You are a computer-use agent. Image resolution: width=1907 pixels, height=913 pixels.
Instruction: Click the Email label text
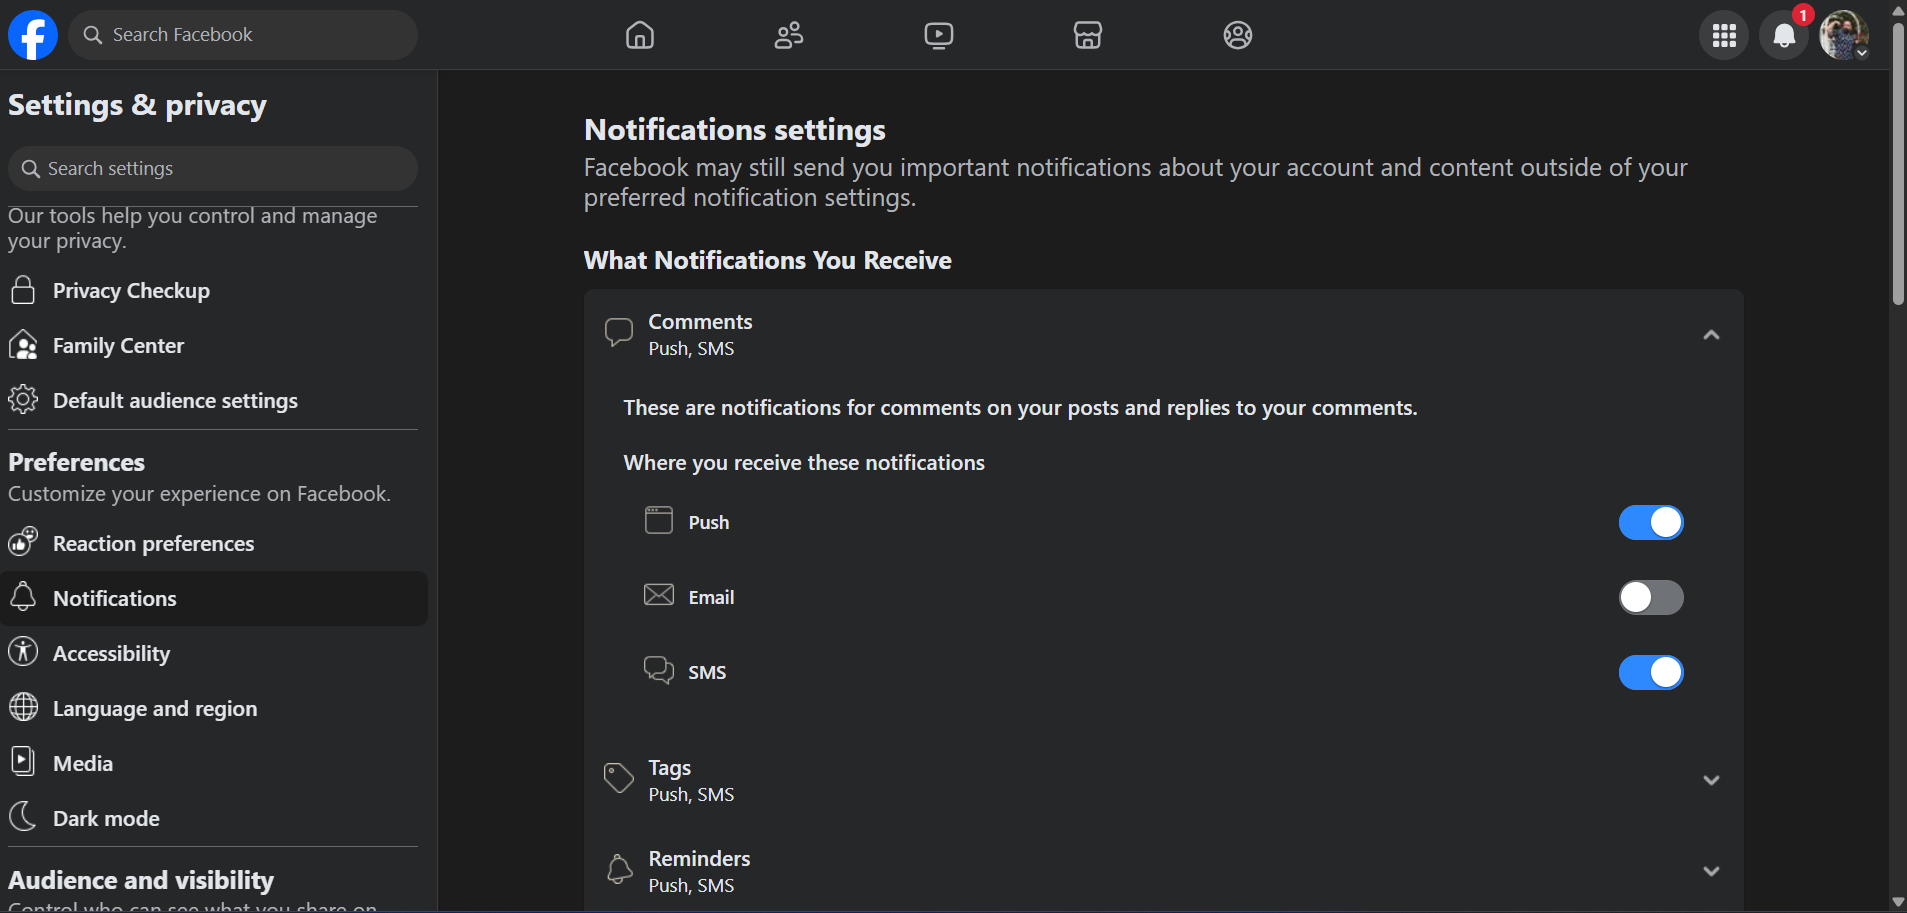(711, 598)
